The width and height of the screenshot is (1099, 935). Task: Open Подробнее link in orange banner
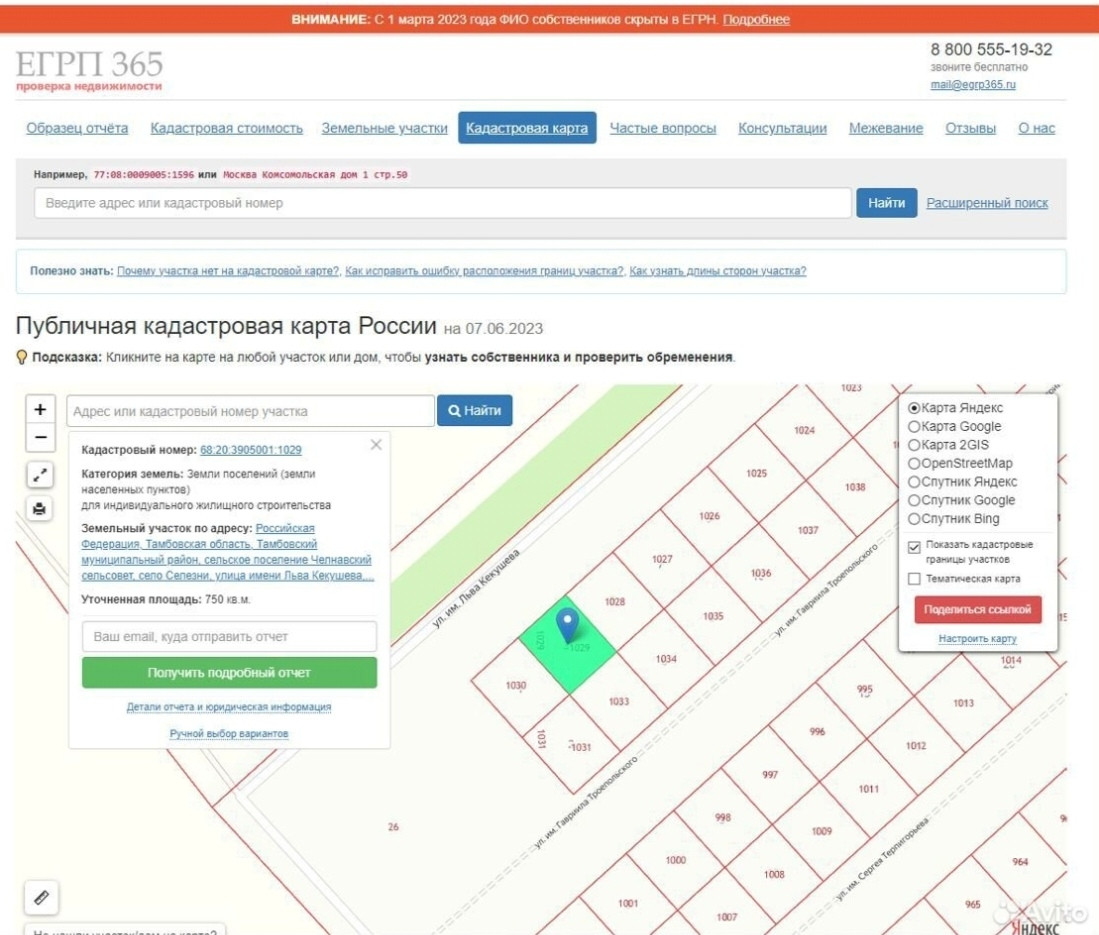[756, 20]
